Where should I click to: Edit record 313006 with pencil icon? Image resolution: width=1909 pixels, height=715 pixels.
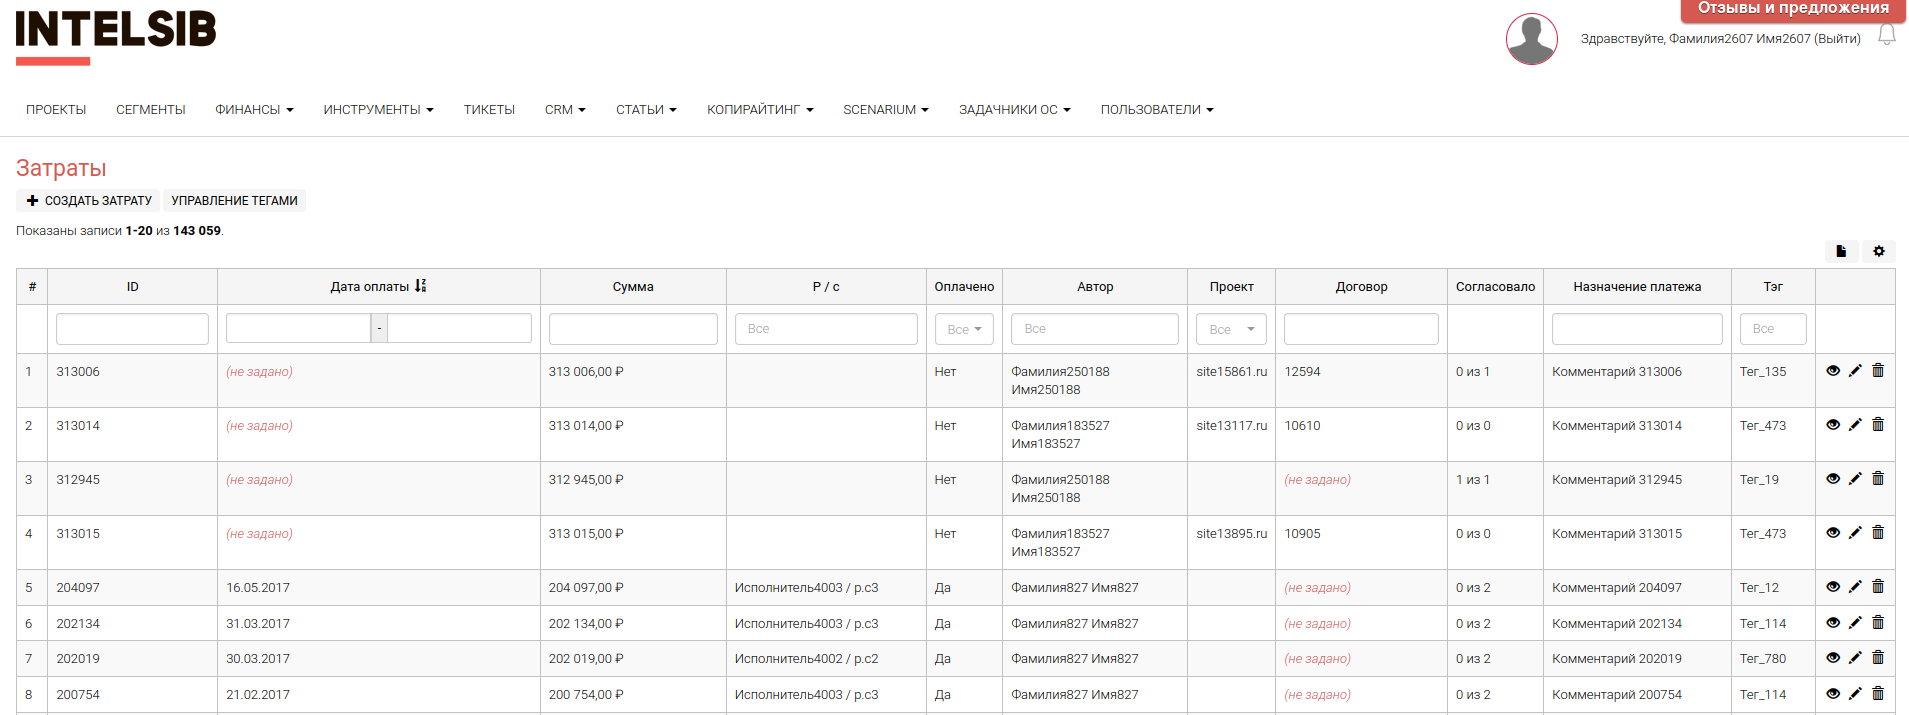[x=1855, y=371]
